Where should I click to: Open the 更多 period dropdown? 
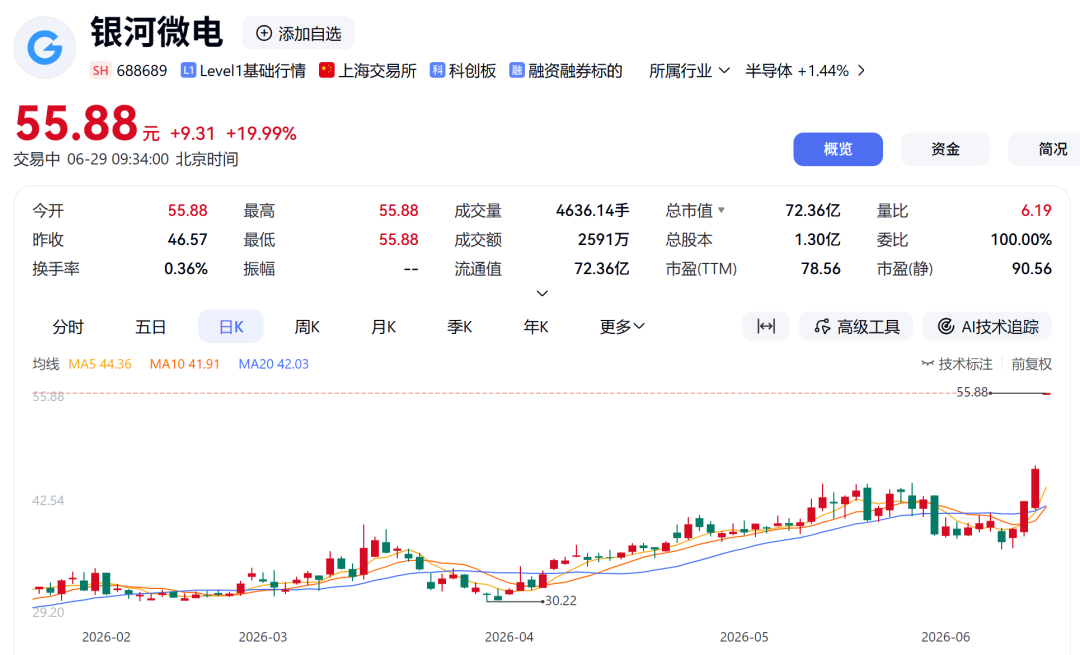(x=622, y=326)
